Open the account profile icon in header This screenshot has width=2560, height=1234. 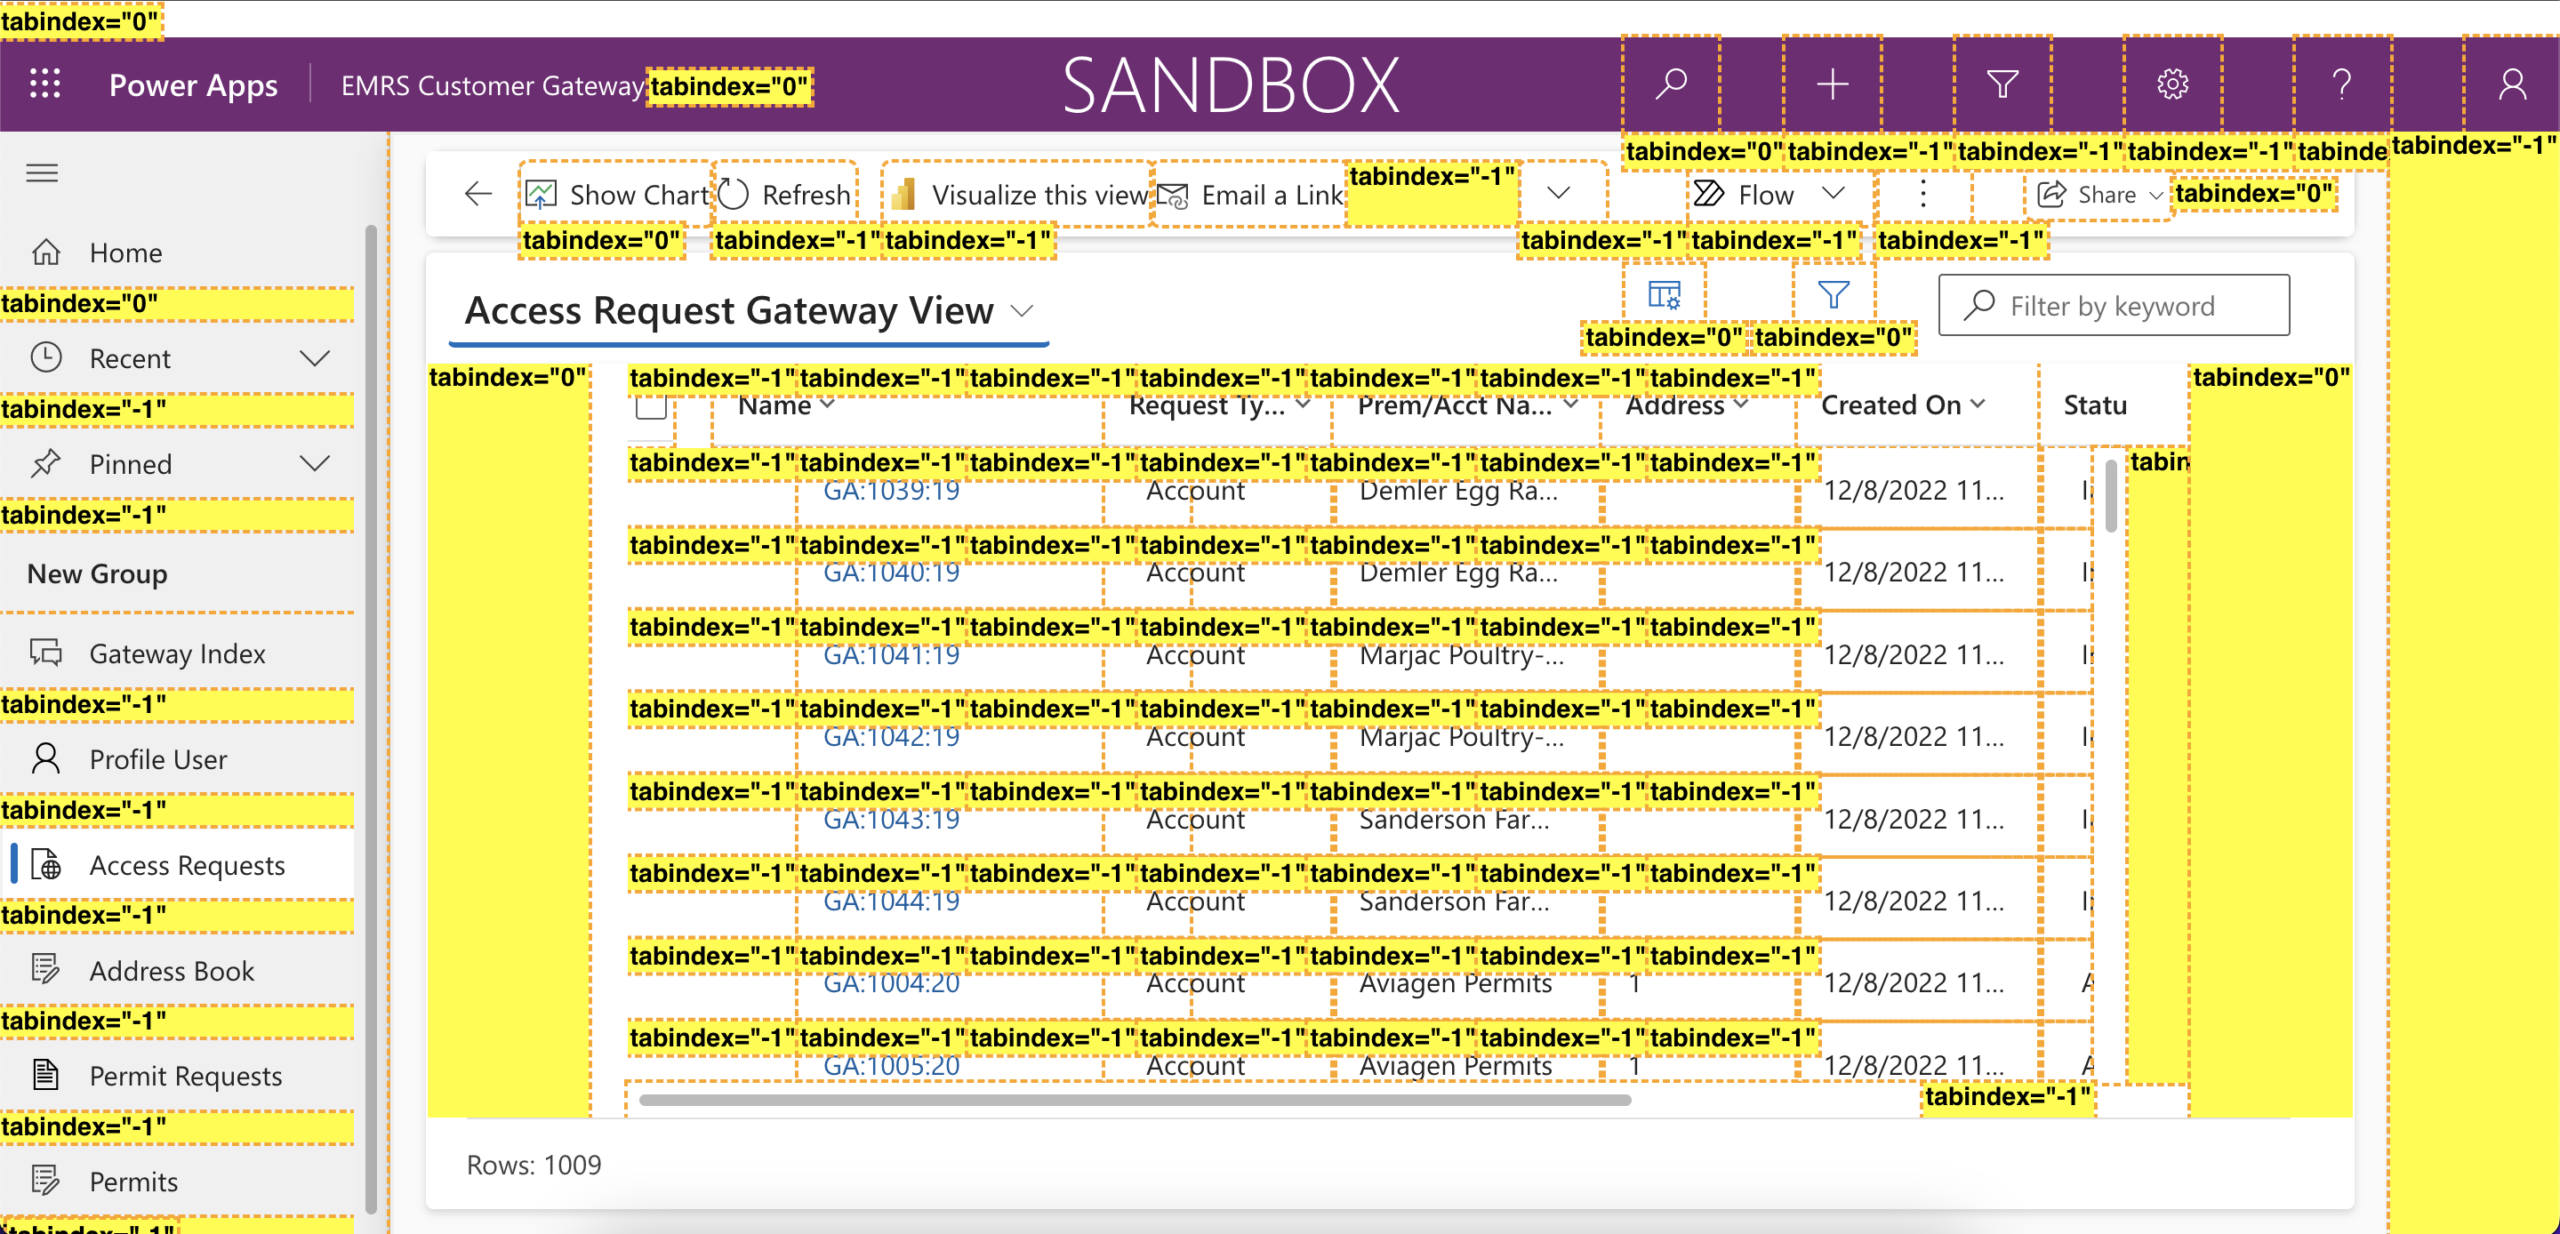(x=2512, y=84)
